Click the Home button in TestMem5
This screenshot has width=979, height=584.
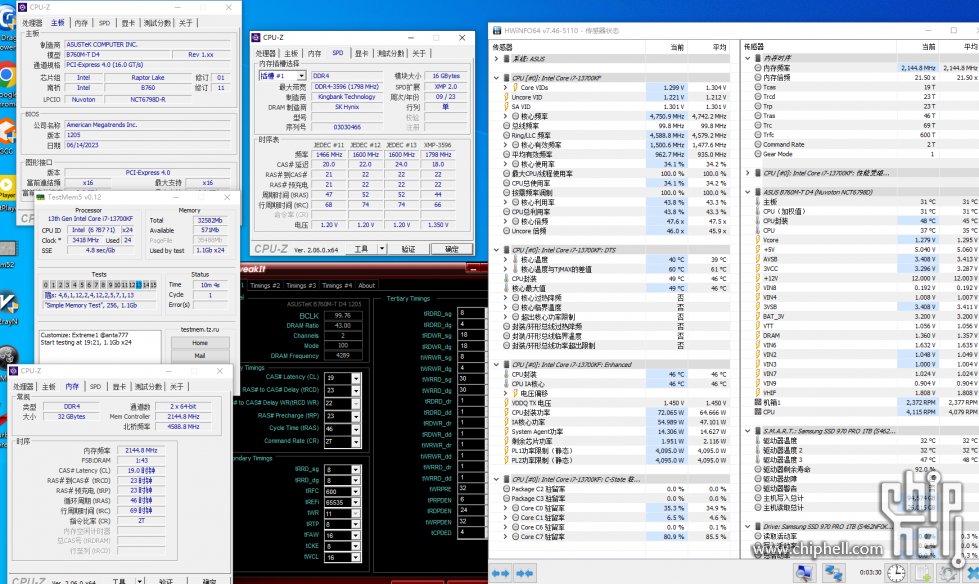(200, 343)
